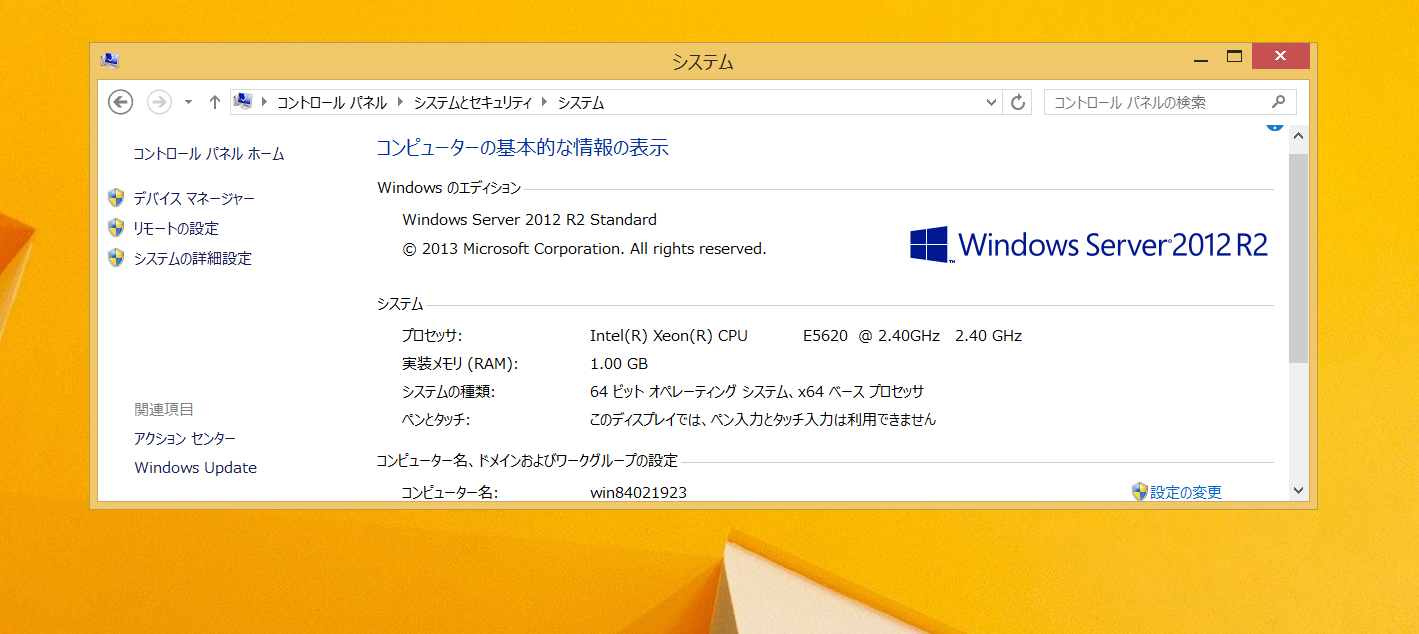
Task: Click the vertical scrollbar thumb
Action: click(x=1298, y=258)
